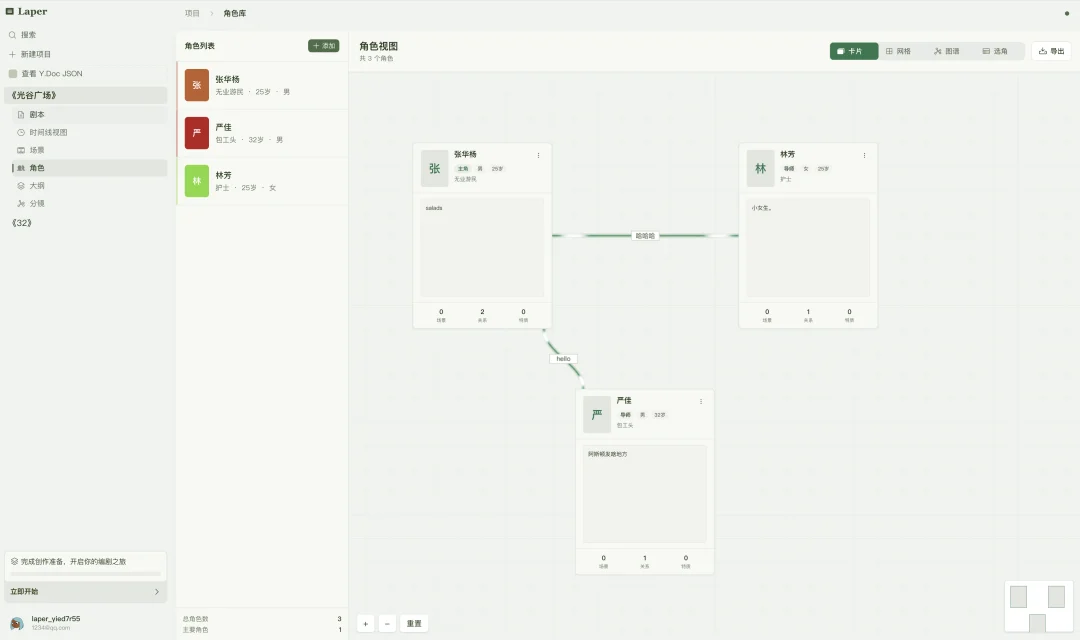The height and width of the screenshot is (640, 1080).
Task: Click the minimap in bottom right corner
Action: coord(1037,606)
